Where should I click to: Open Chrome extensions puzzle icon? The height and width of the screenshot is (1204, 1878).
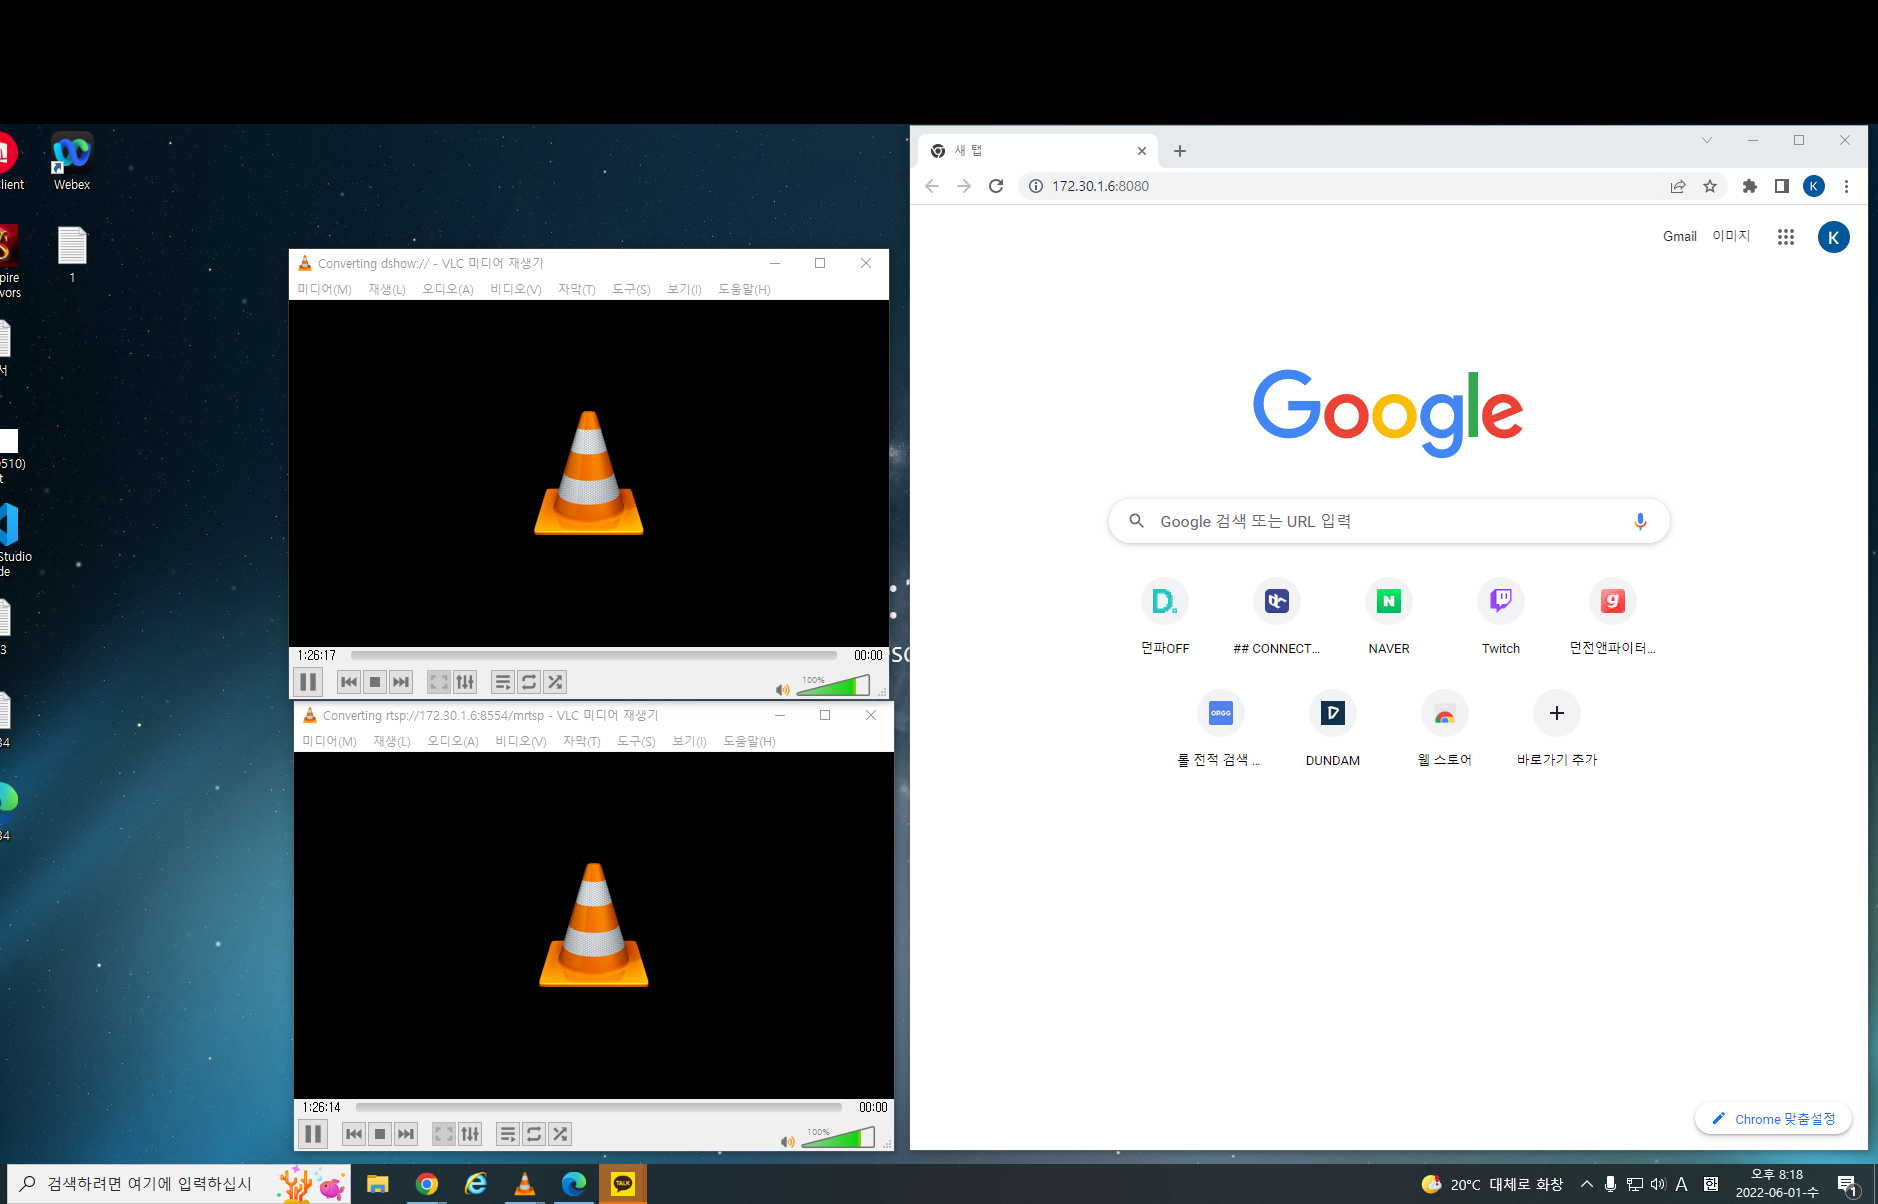click(x=1750, y=186)
